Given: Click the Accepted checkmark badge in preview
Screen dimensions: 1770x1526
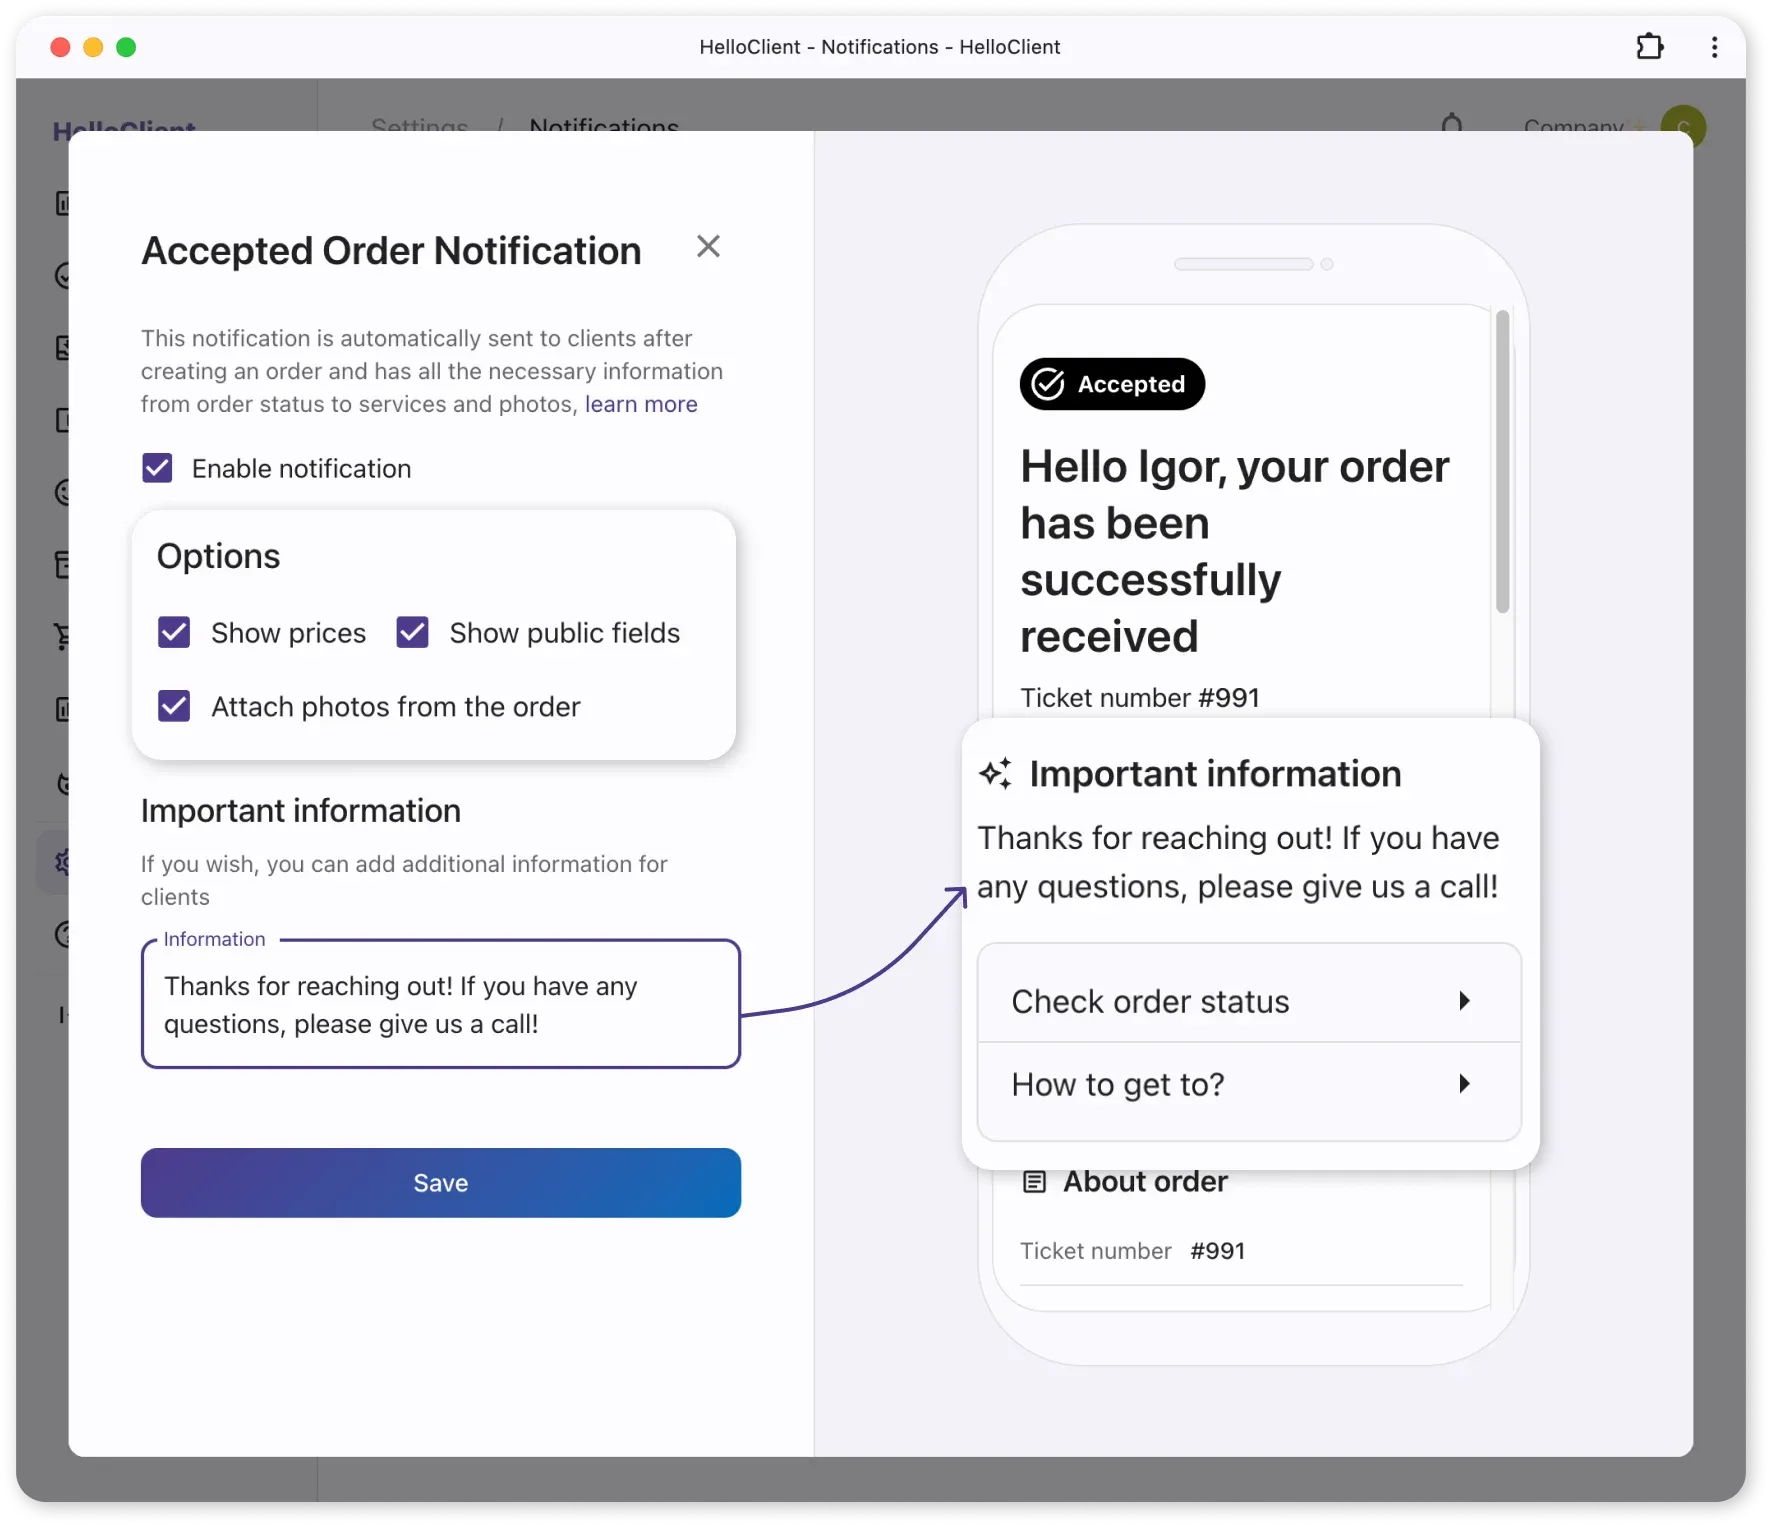Looking at the screenshot, I should 1112,384.
